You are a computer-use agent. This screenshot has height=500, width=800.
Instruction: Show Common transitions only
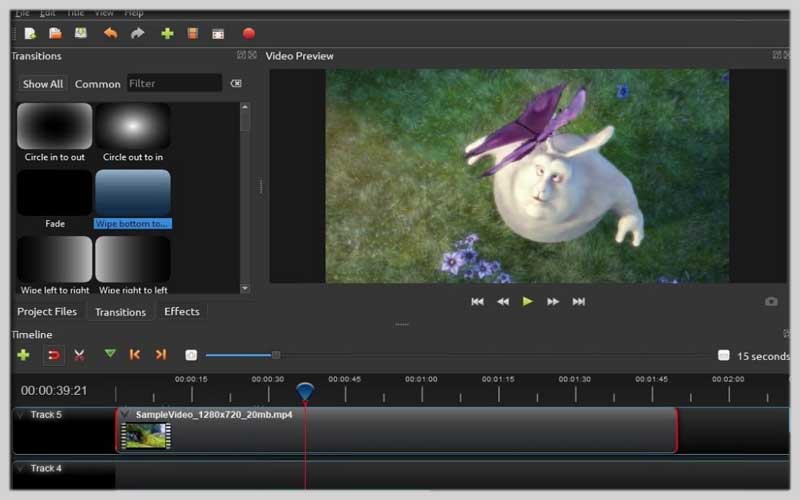click(97, 84)
